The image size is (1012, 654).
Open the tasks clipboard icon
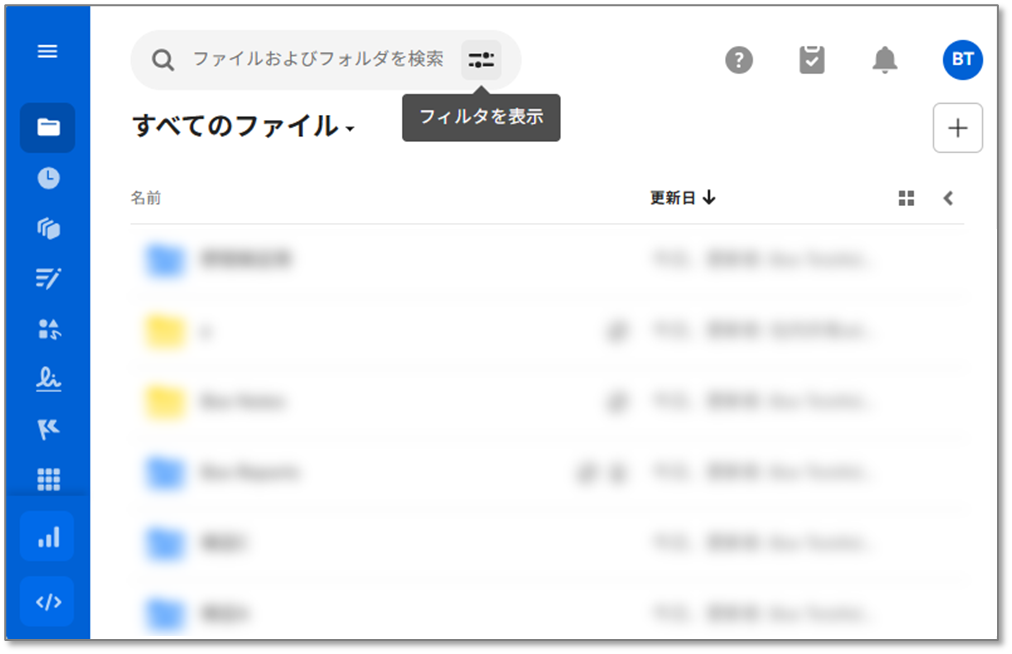pos(812,60)
